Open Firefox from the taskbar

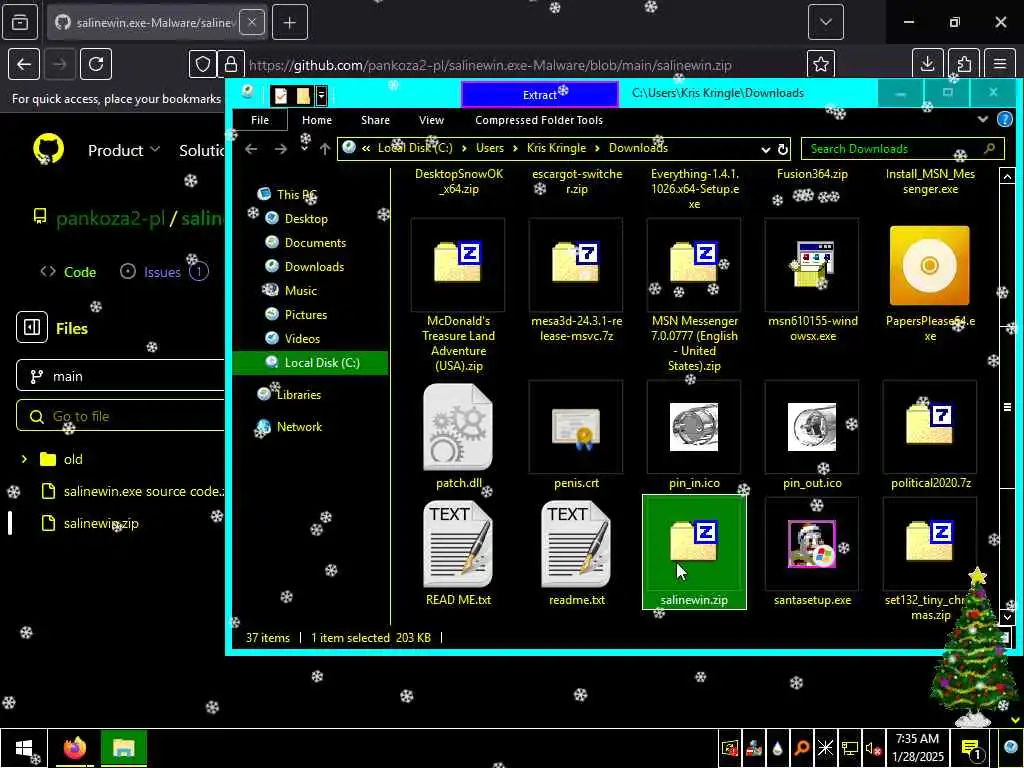pos(74,748)
